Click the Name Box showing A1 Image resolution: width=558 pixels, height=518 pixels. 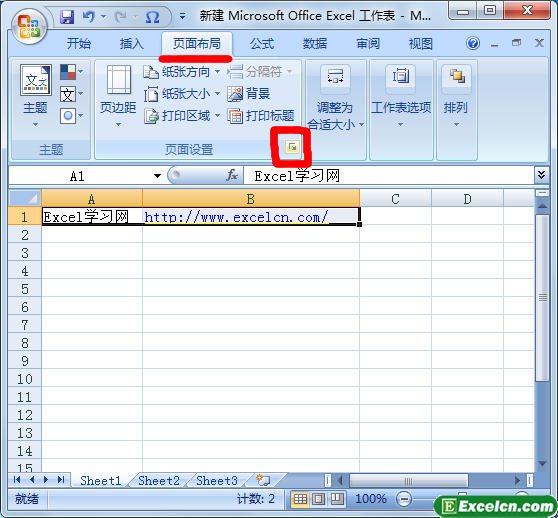point(78,176)
